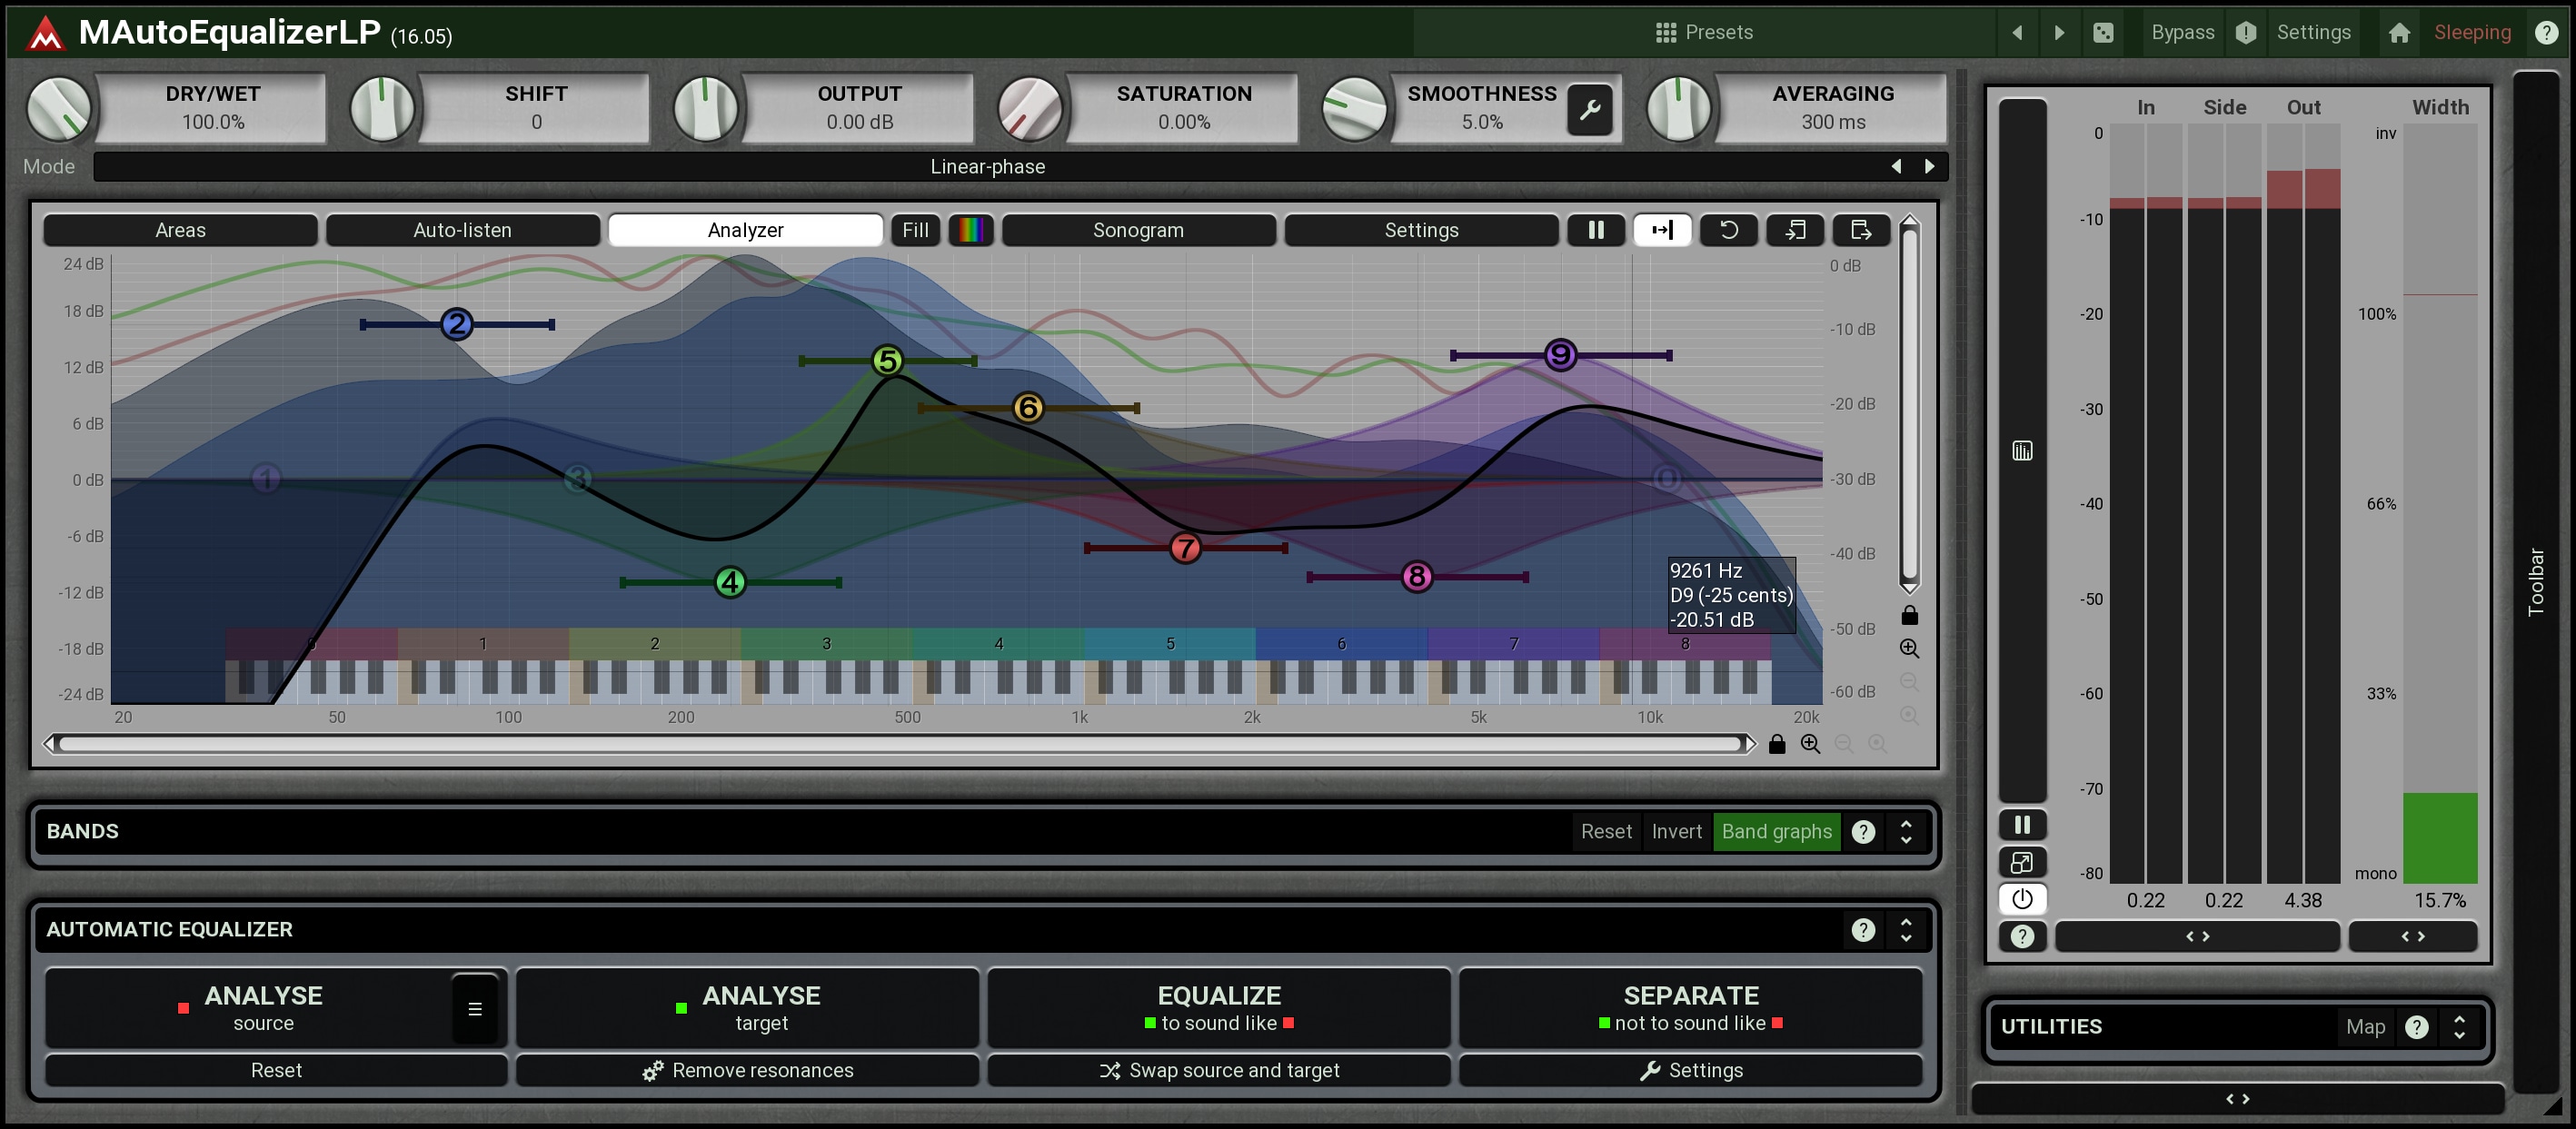Image resolution: width=2576 pixels, height=1129 pixels.
Task: Open the meter settings icon
Action: pyautogui.click(x=2022, y=451)
